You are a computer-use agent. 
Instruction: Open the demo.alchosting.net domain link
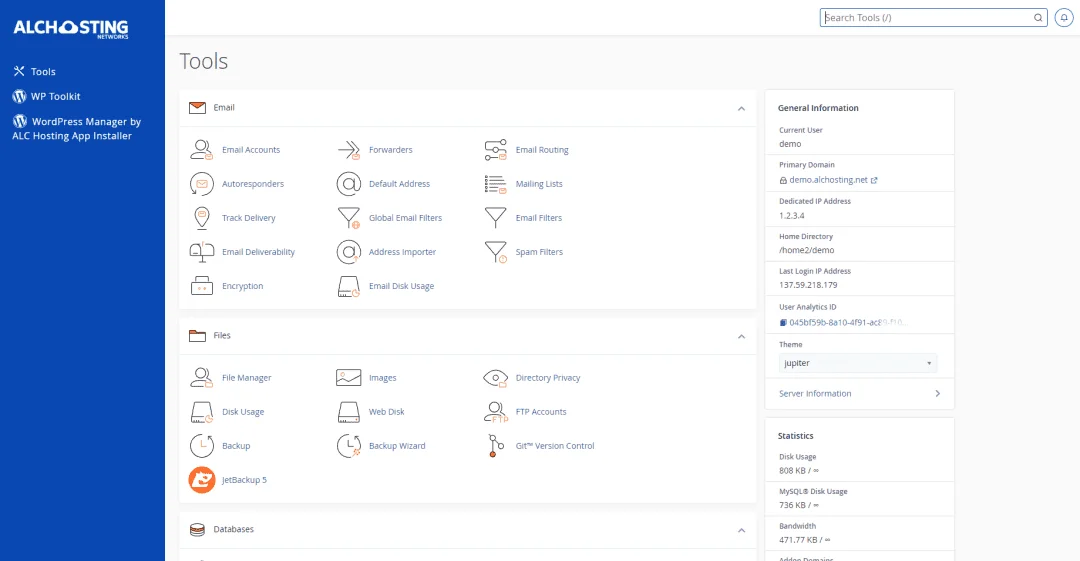tap(828, 180)
